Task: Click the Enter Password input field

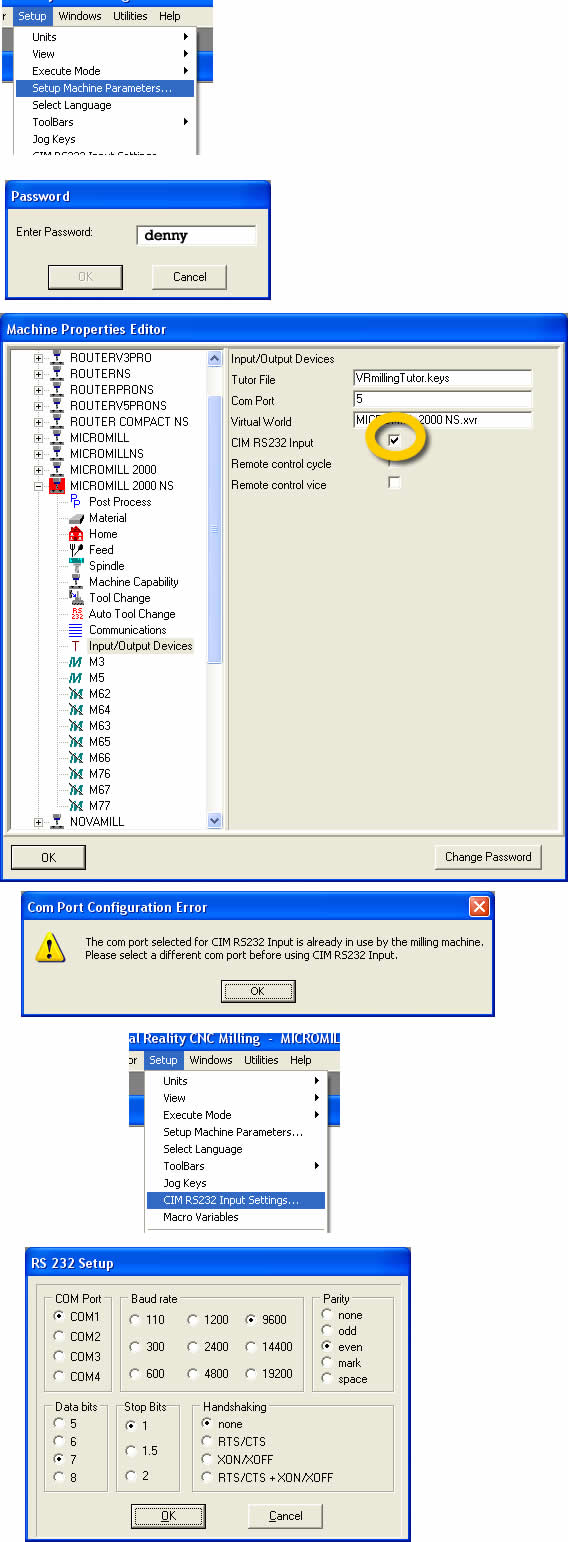Action: 196,235
